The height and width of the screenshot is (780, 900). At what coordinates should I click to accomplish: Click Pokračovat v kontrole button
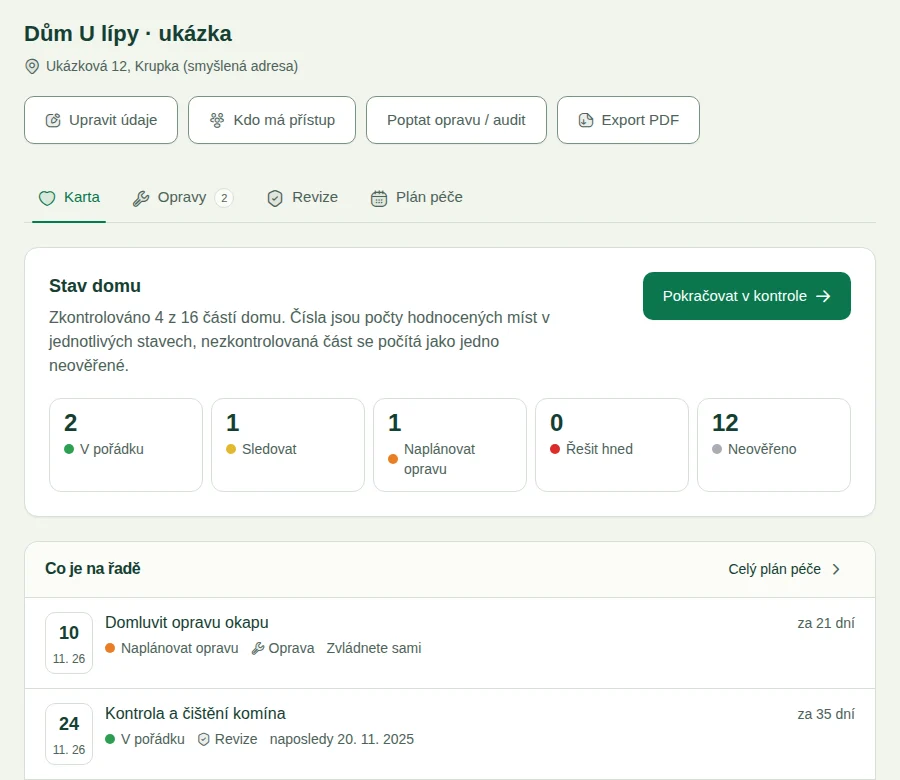click(x=747, y=296)
